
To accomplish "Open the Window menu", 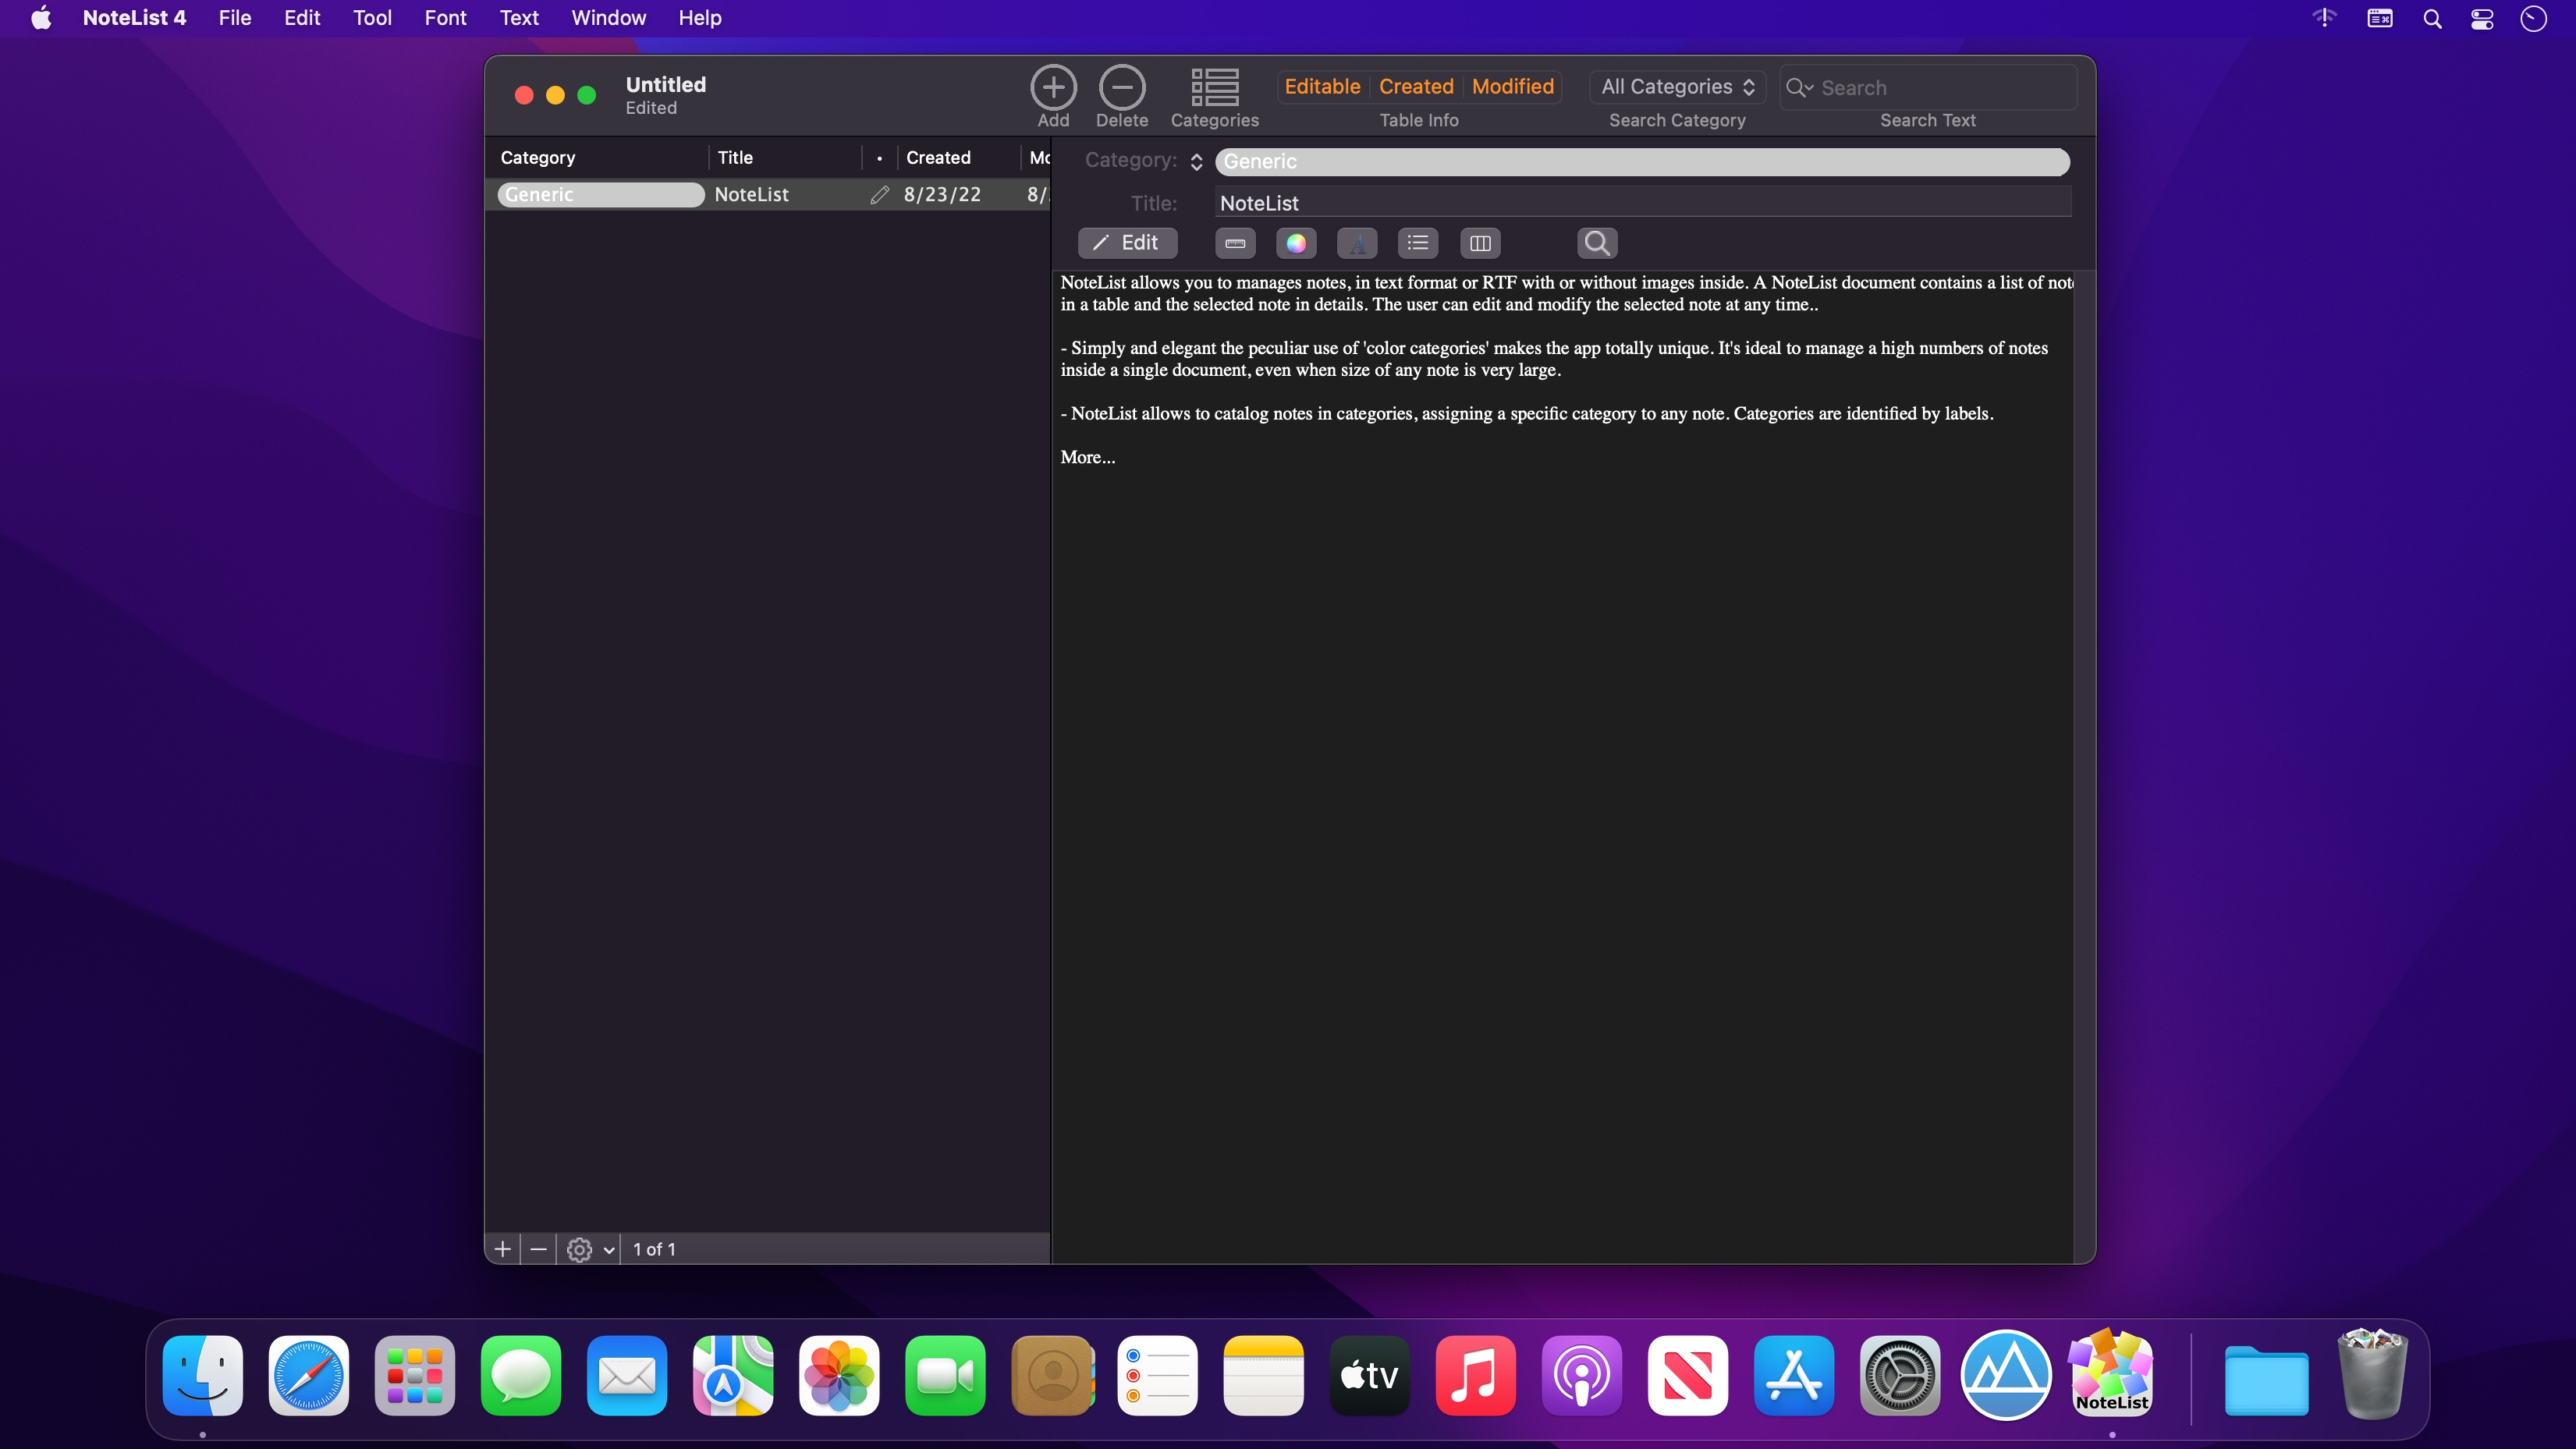I will (609, 18).
